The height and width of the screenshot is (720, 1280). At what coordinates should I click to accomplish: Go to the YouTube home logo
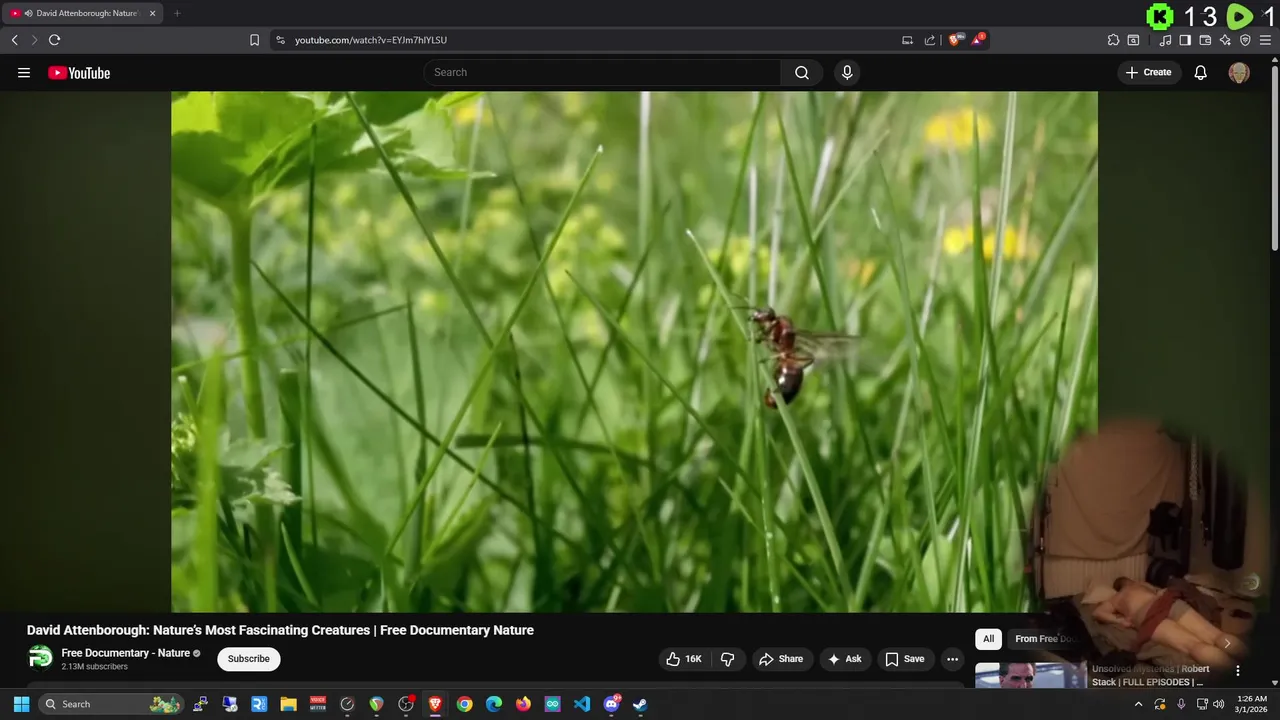pos(79,73)
